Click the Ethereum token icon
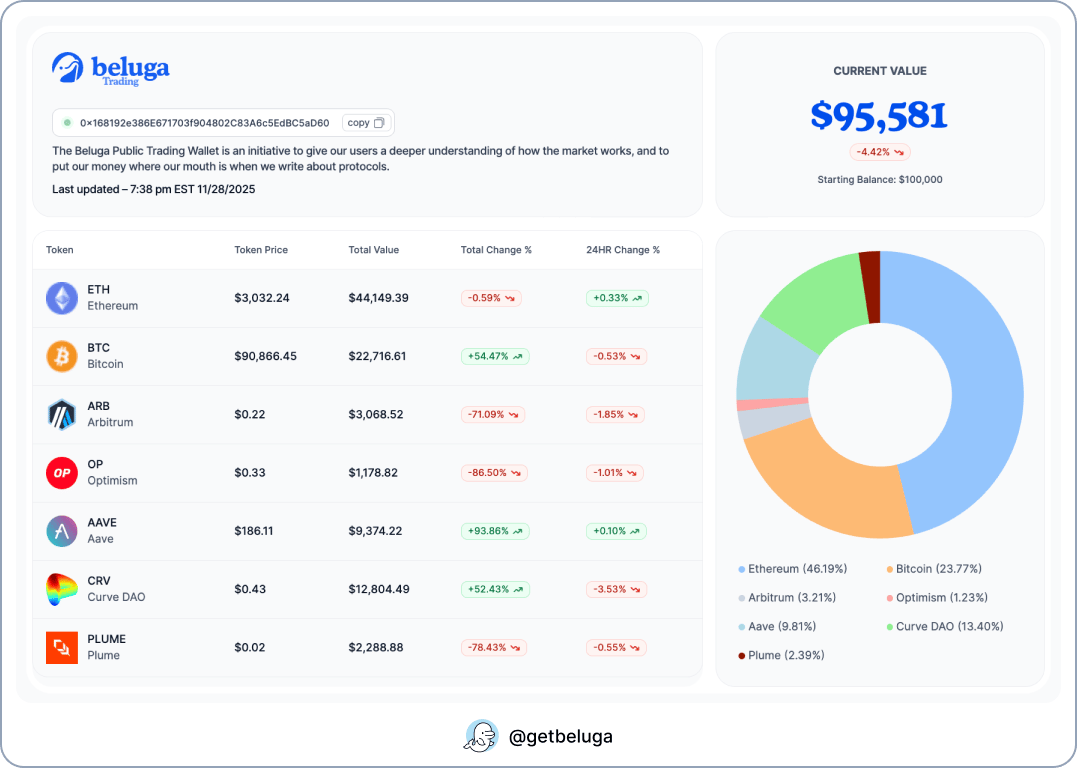This screenshot has width=1077, height=768. [x=62, y=298]
